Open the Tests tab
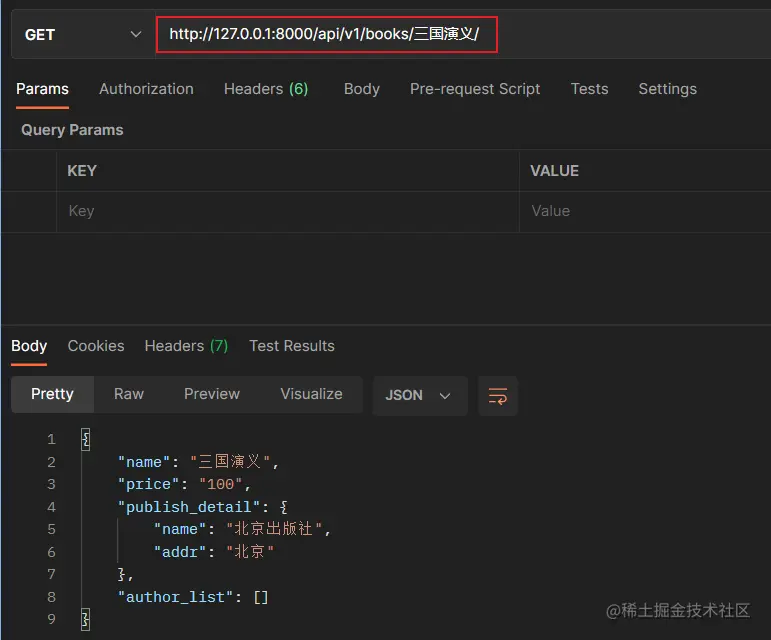Image resolution: width=771 pixels, height=640 pixels. 589,89
